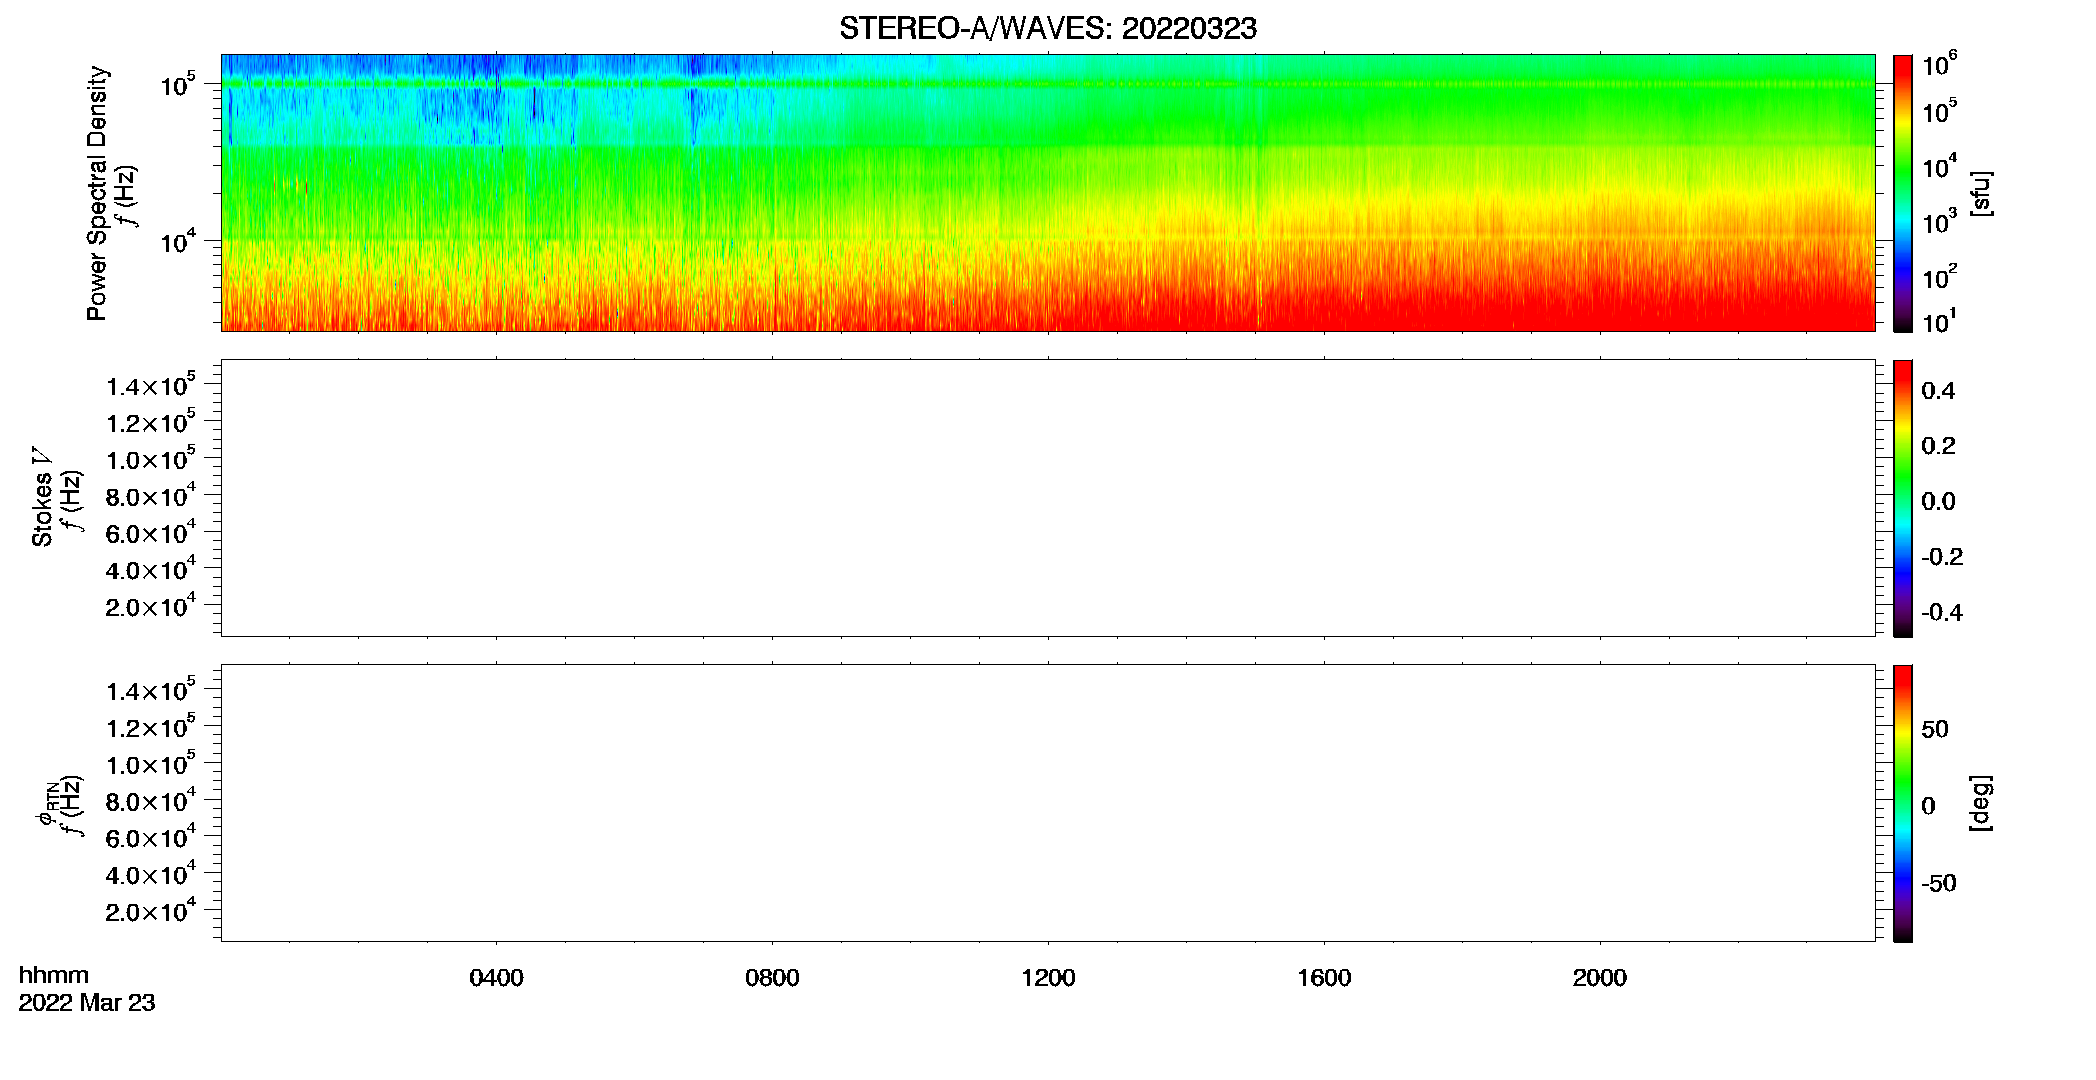
Task: Click the date text 2022 Mar 23
Action: click(x=87, y=1003)
